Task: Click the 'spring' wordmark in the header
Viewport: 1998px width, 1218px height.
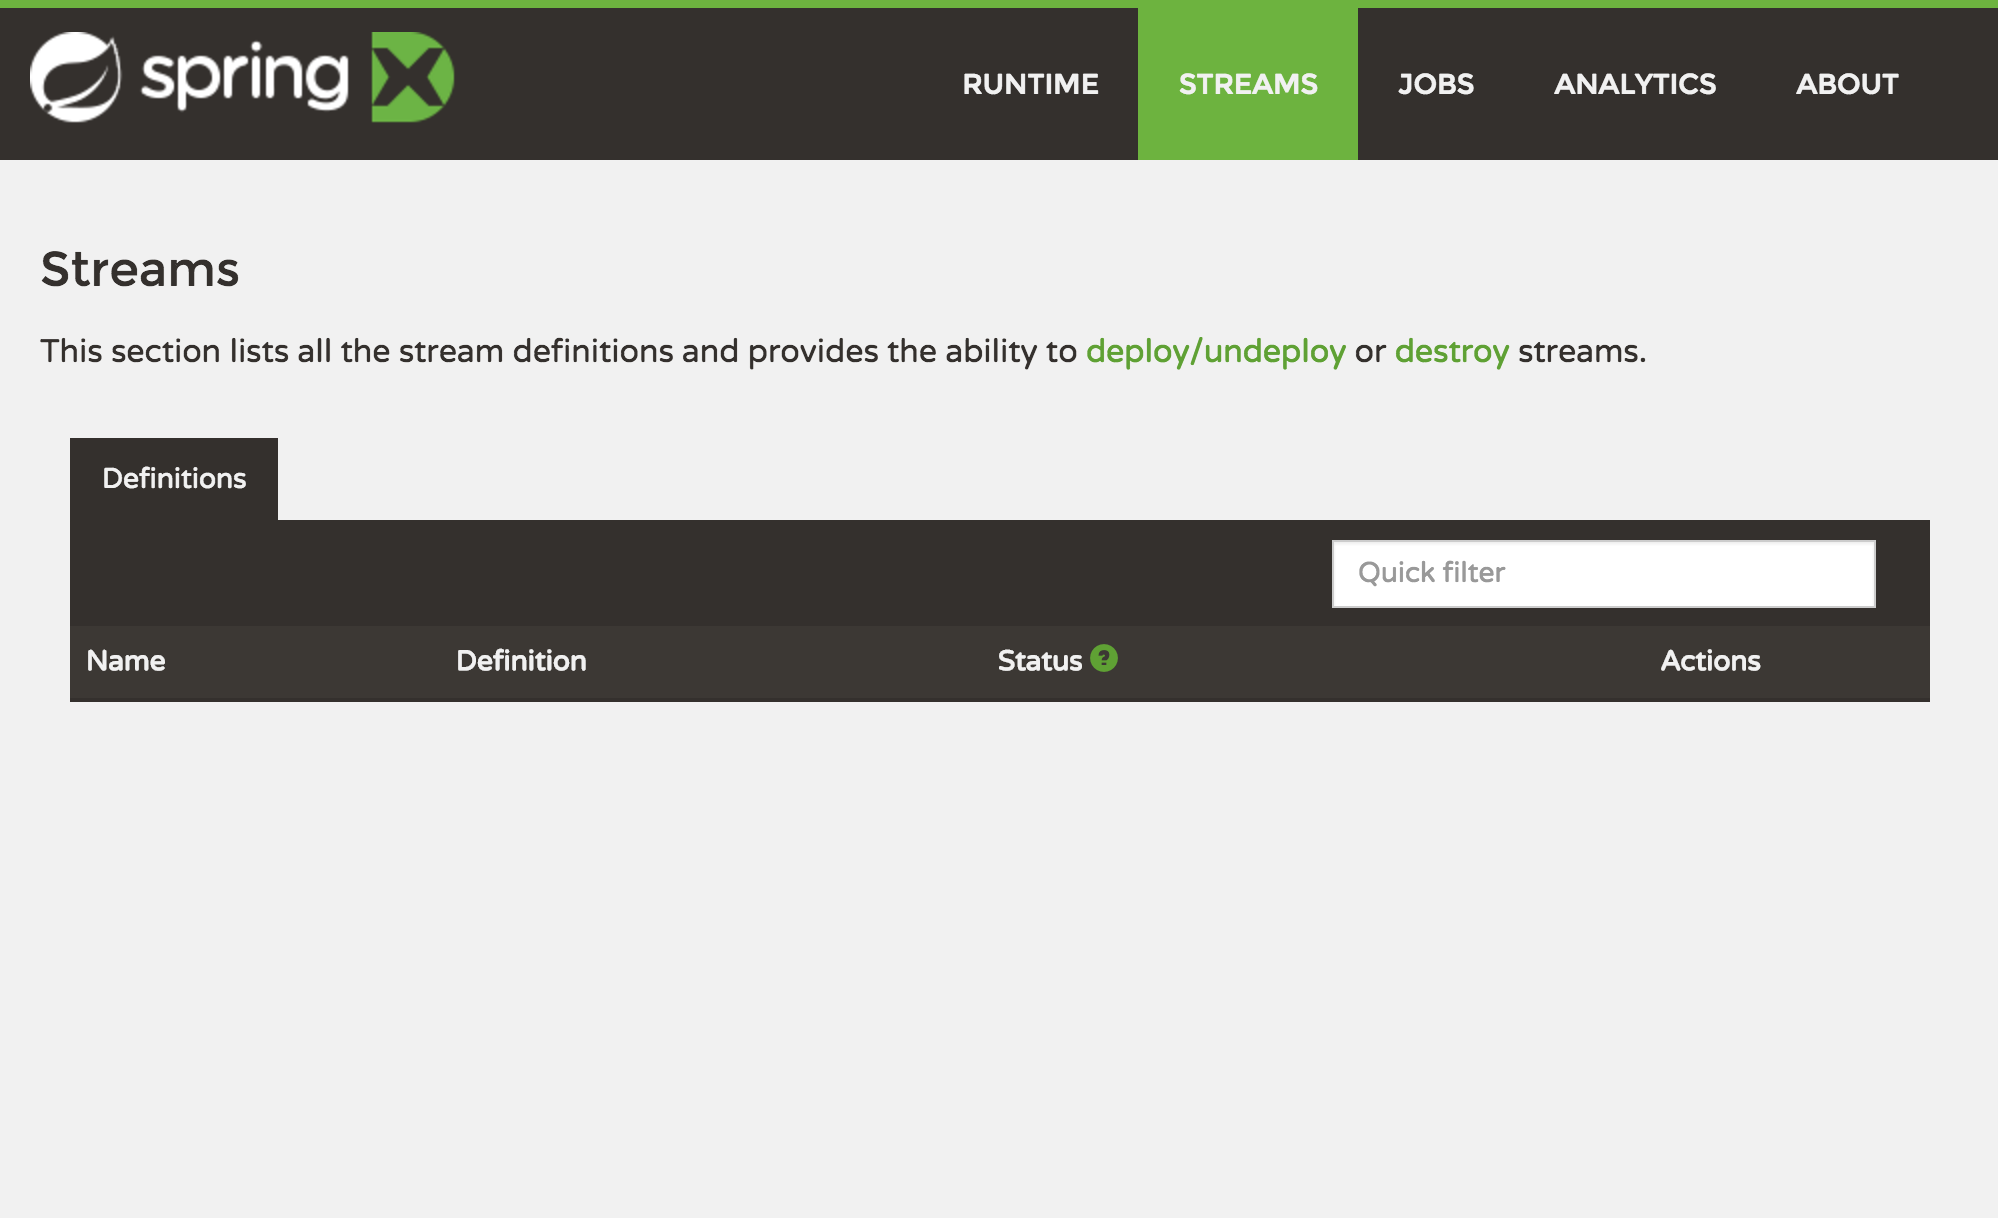Action: 245,75
